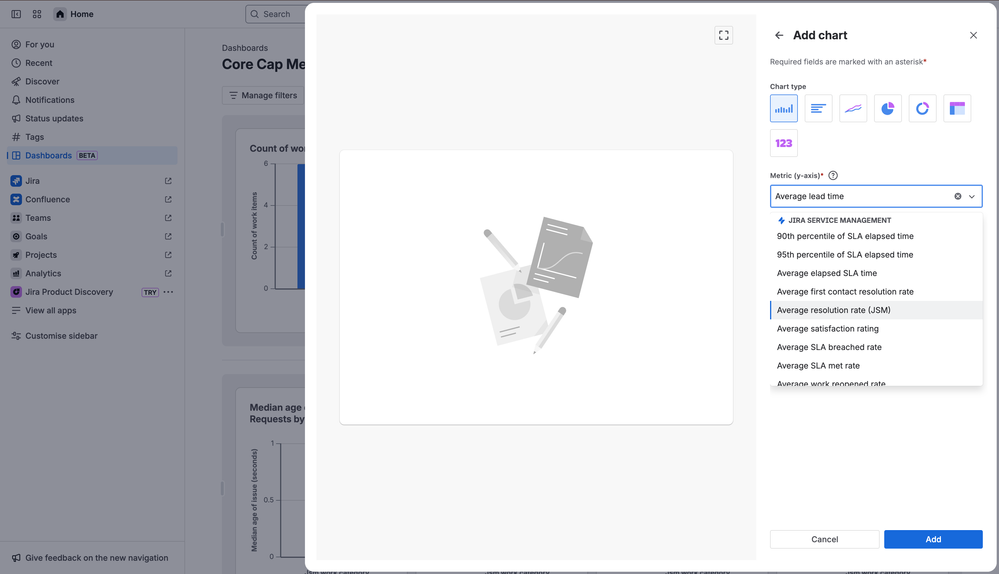Click the Dashboards breadcrumb
Screen dimensions: 999x574
[x=245, y=48]
